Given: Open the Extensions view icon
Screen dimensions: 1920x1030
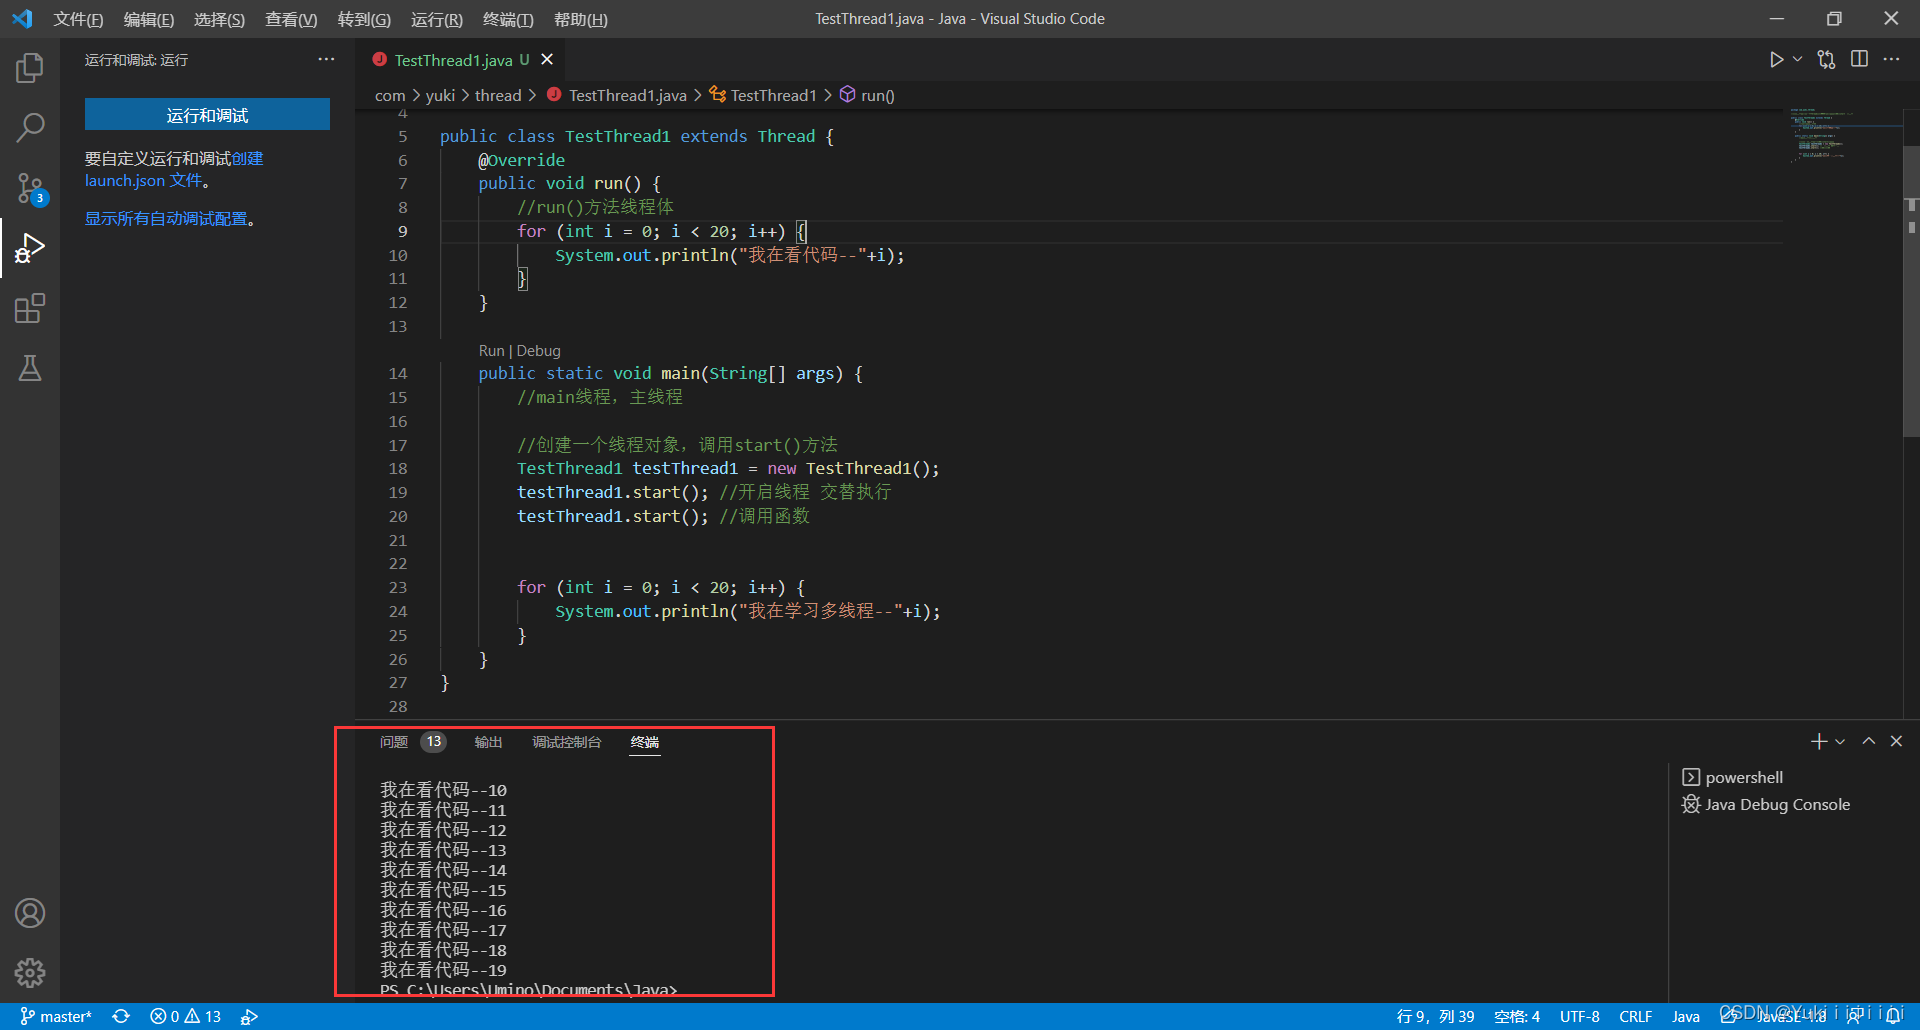Looking at the screenshot, I should click(30, 308).
